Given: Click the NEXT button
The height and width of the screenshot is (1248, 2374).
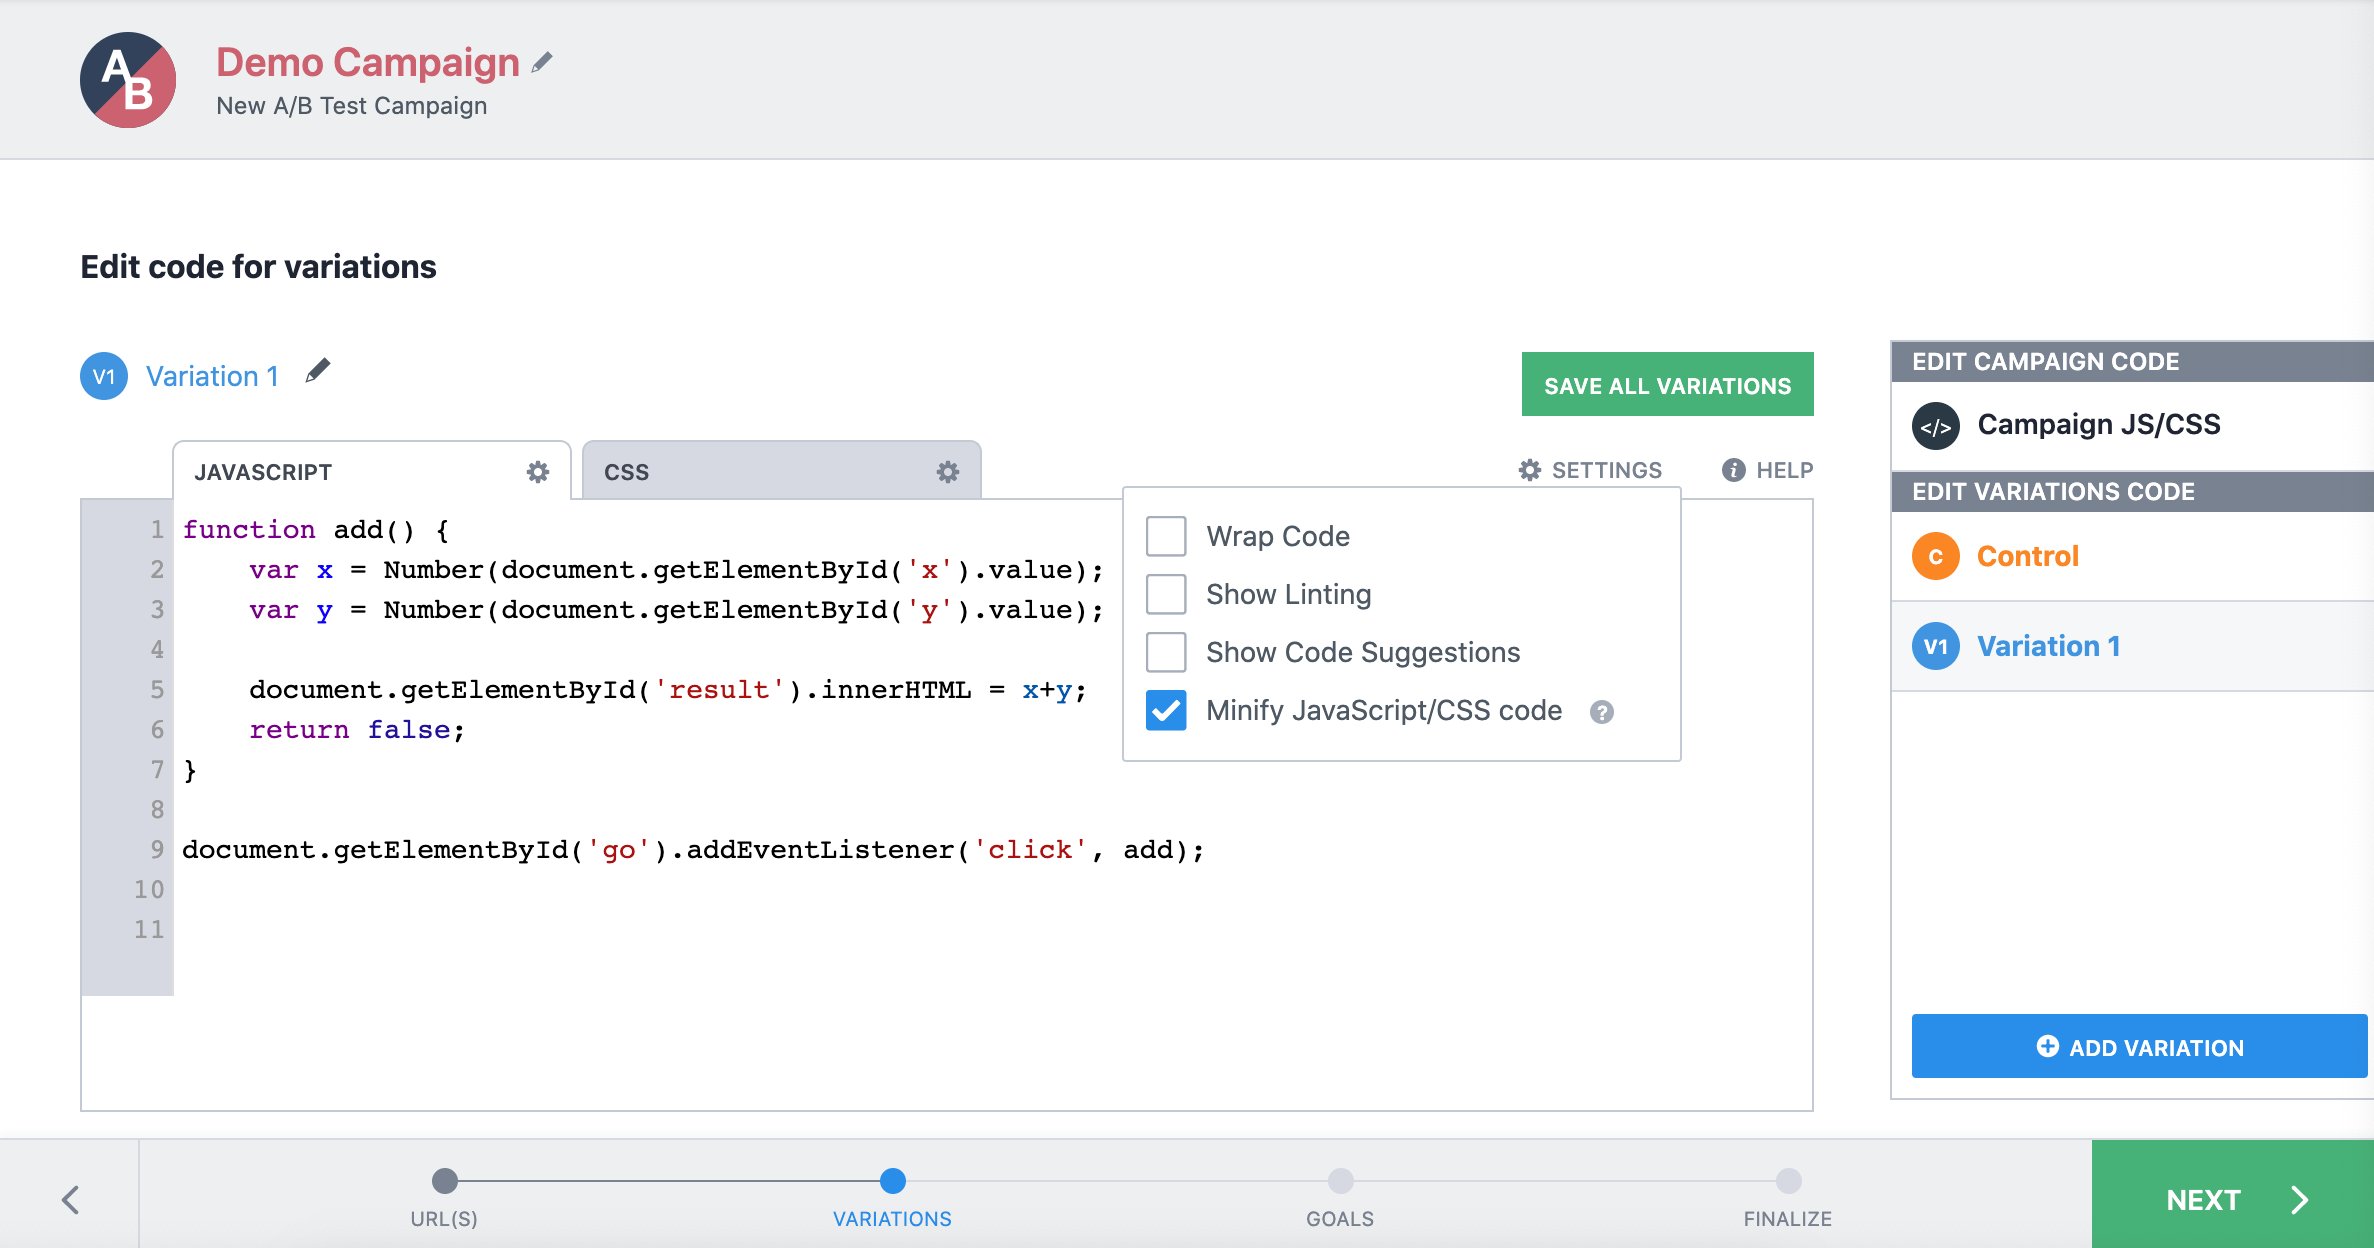Looking at the screenshot, I should click(2232, 1194).
